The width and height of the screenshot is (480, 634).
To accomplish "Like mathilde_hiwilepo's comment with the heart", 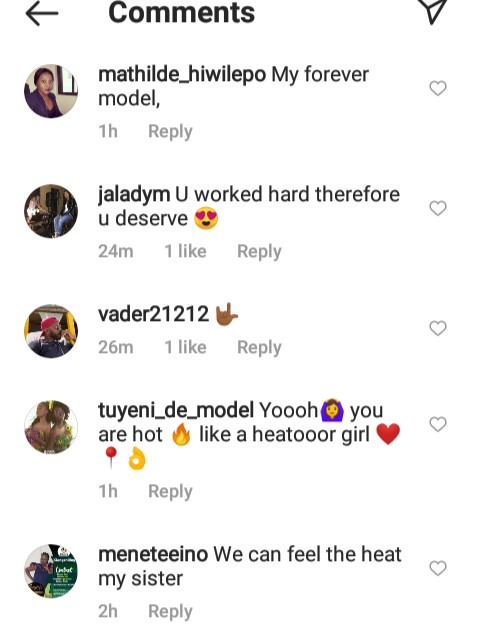I will [x=438, y=88].
